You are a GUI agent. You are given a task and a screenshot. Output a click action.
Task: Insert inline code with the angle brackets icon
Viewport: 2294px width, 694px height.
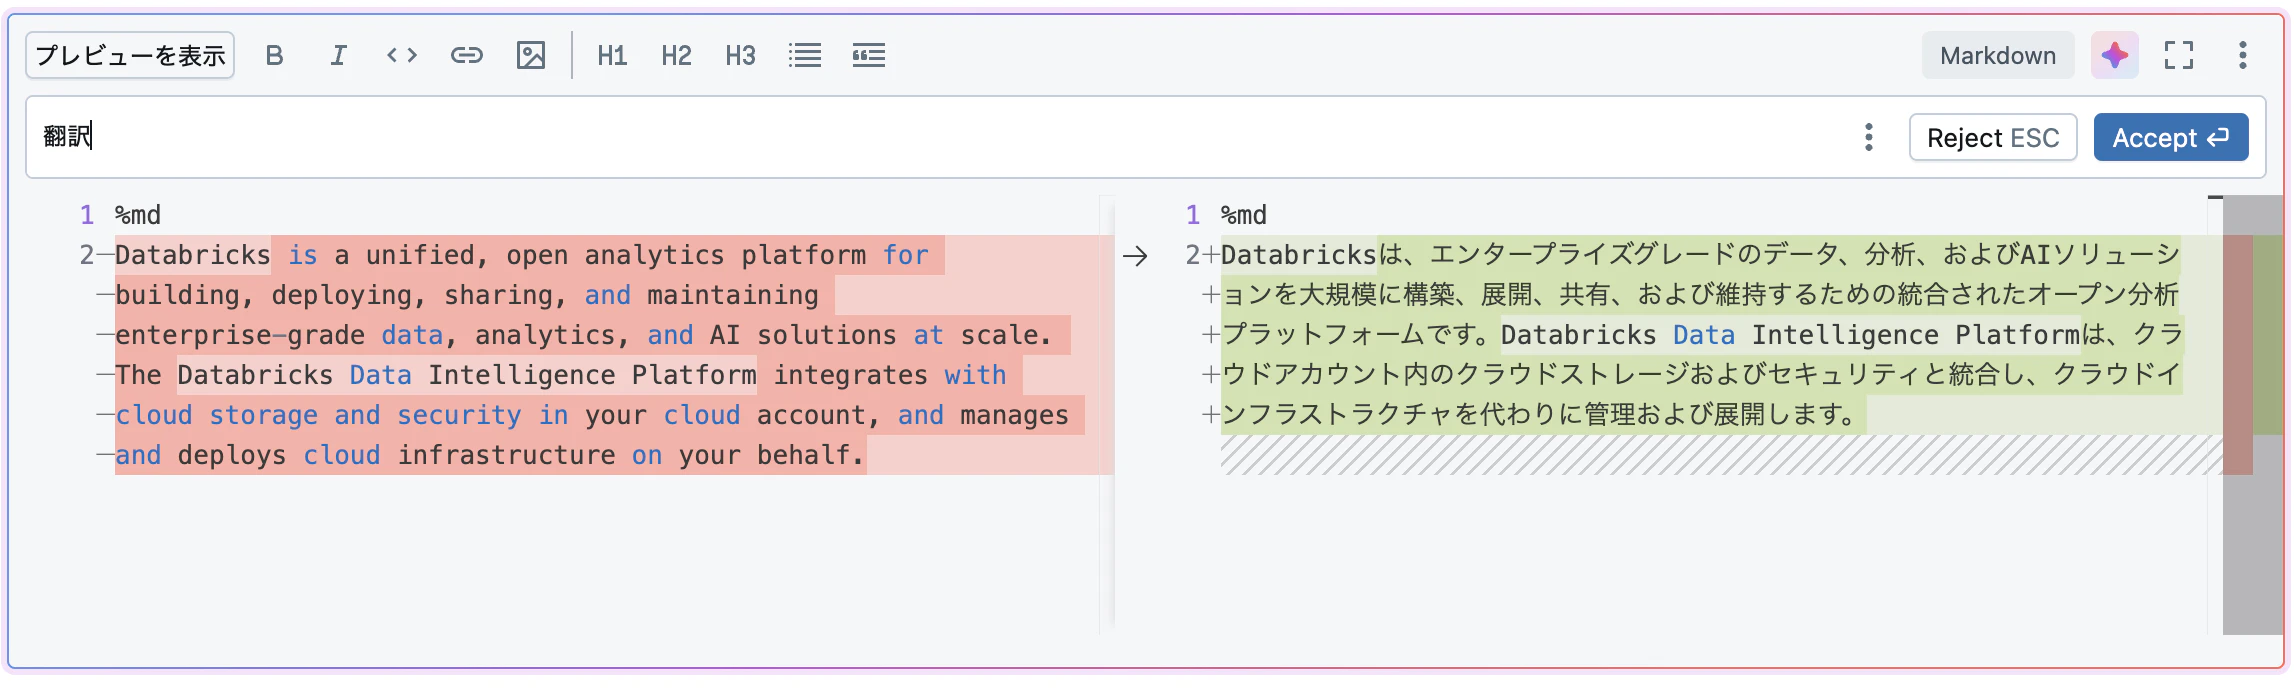(402, 55)
